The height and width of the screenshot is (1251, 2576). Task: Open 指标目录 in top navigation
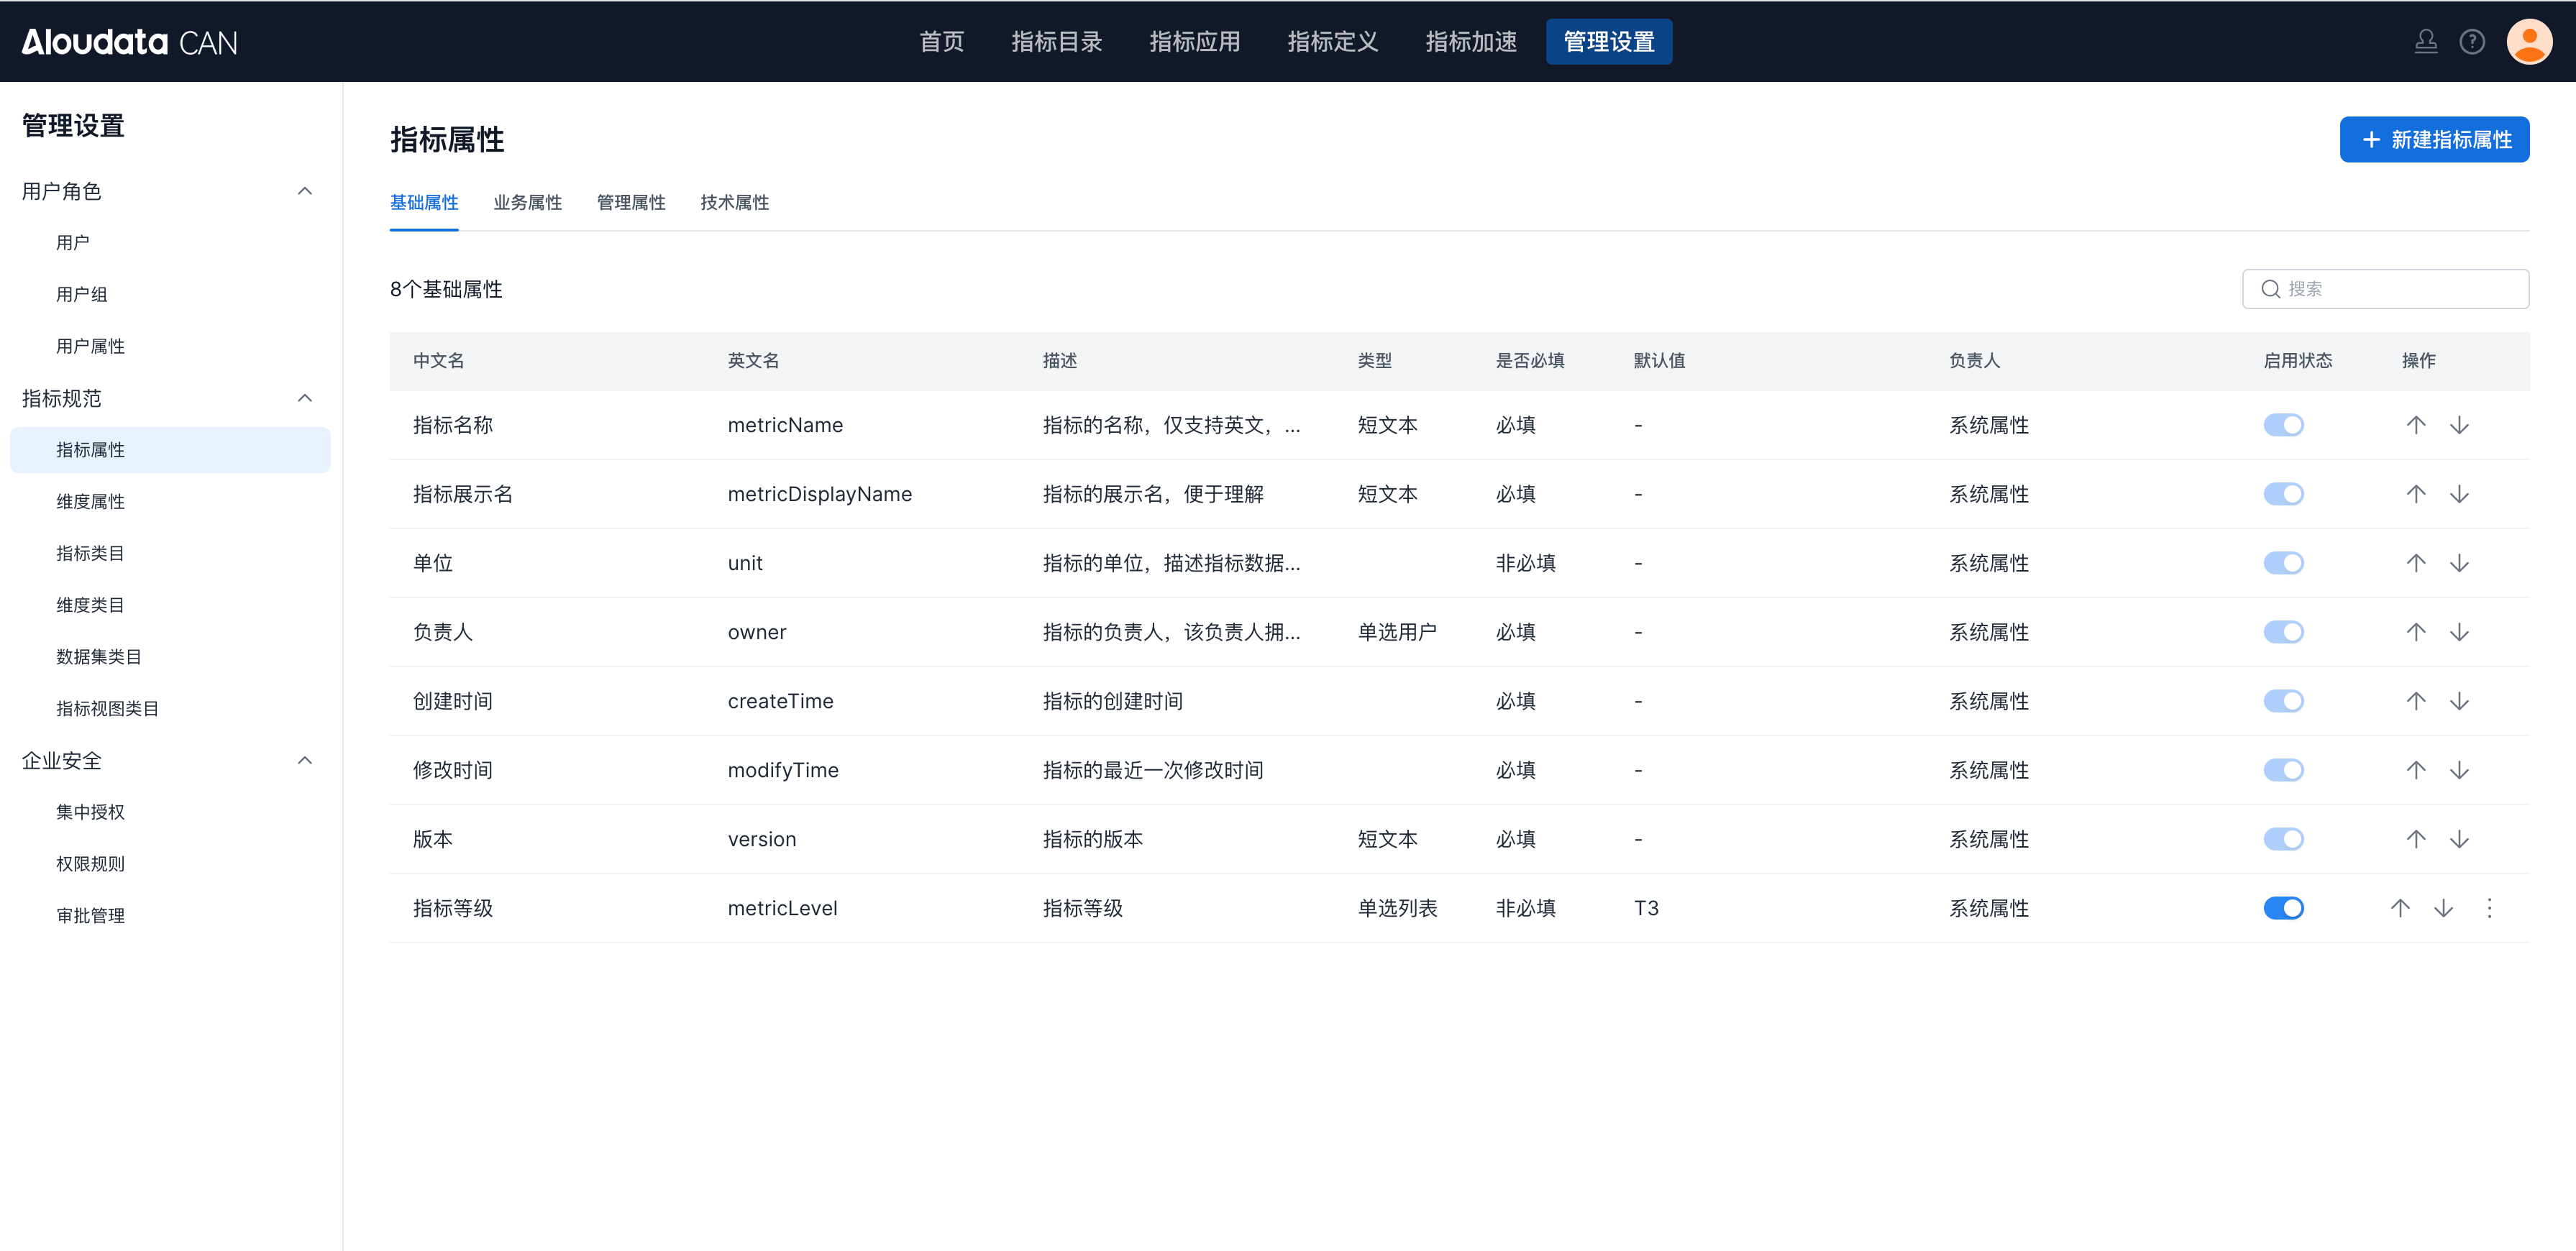(1056, 42)
